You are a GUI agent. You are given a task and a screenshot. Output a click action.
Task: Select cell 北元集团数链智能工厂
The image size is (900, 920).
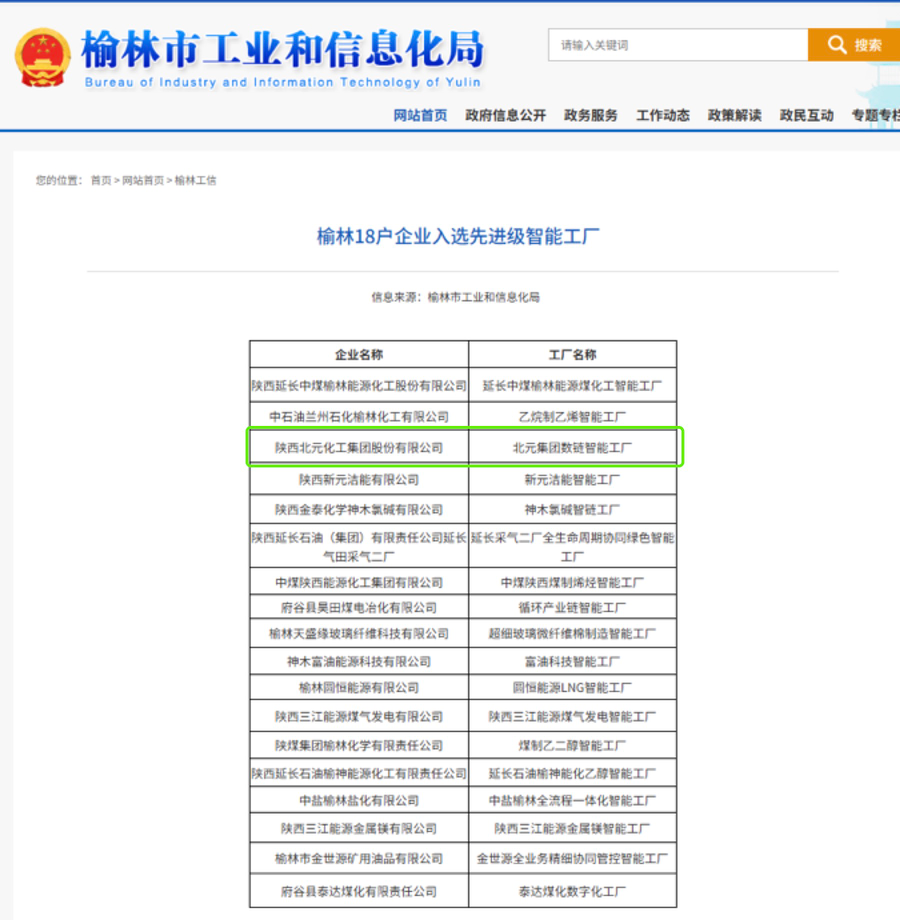pyautogui.click(x=573, y=448)
